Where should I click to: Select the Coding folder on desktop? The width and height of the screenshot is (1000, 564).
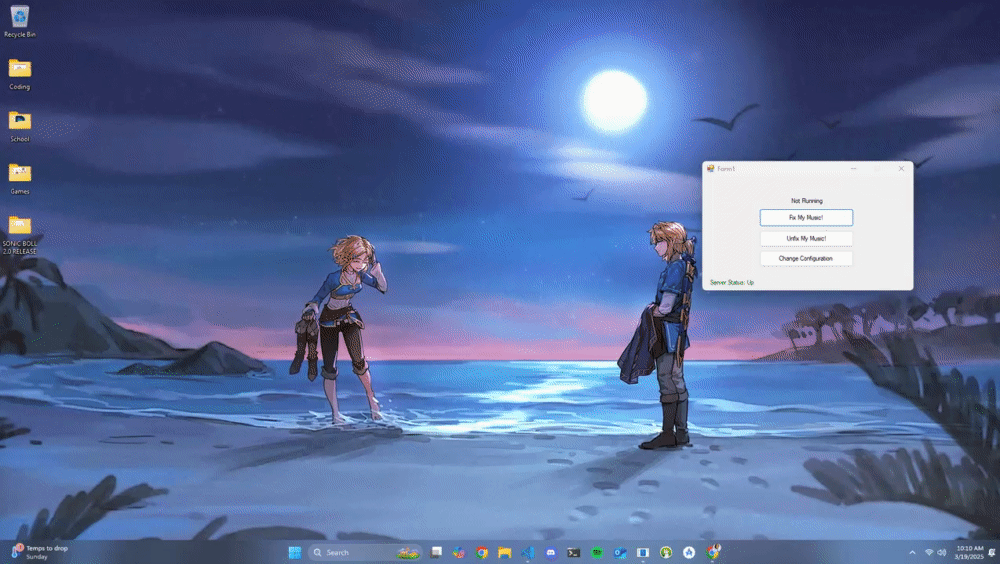coord(19,71)
